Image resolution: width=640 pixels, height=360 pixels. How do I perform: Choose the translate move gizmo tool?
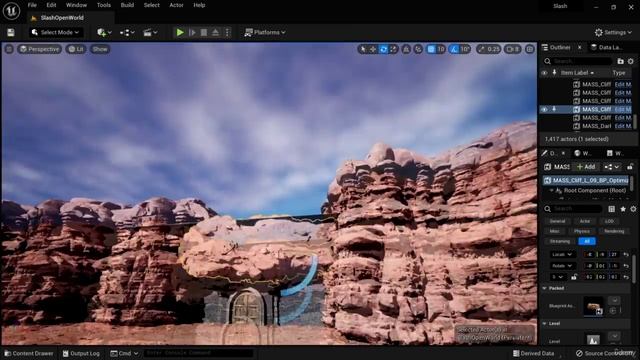[373, 49]
